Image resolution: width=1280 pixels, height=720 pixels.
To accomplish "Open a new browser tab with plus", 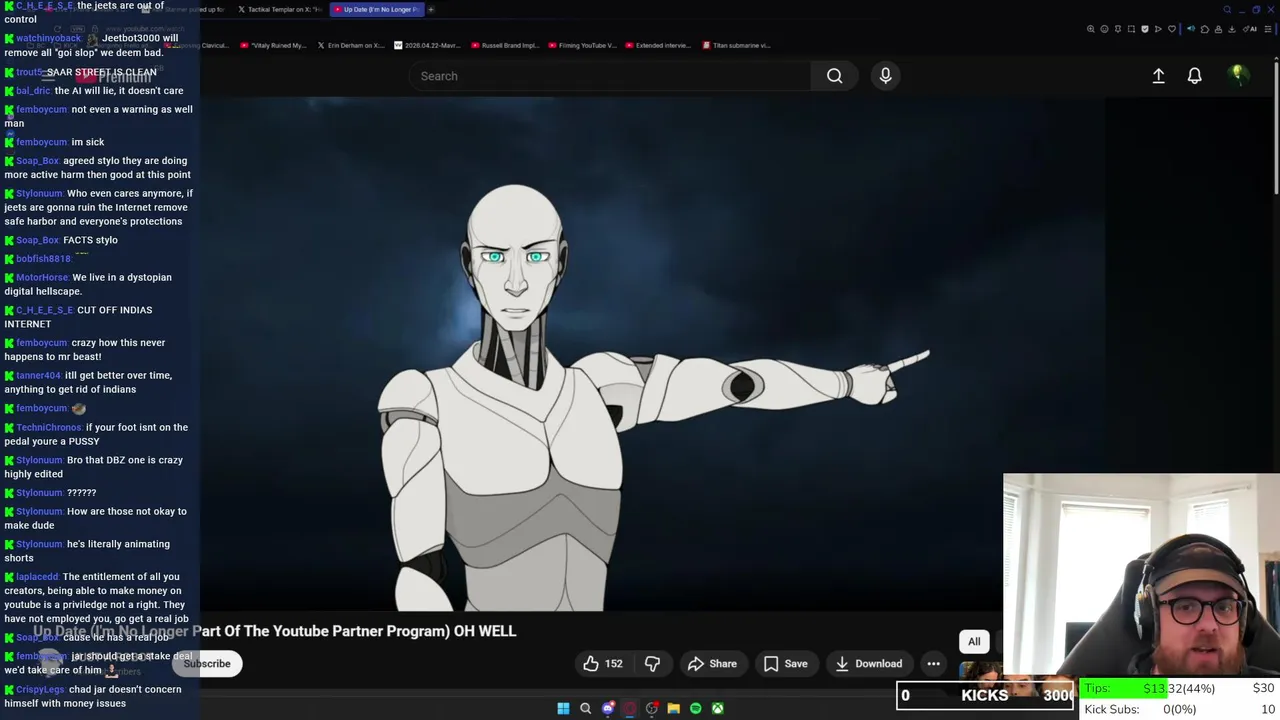I will 431,9.
